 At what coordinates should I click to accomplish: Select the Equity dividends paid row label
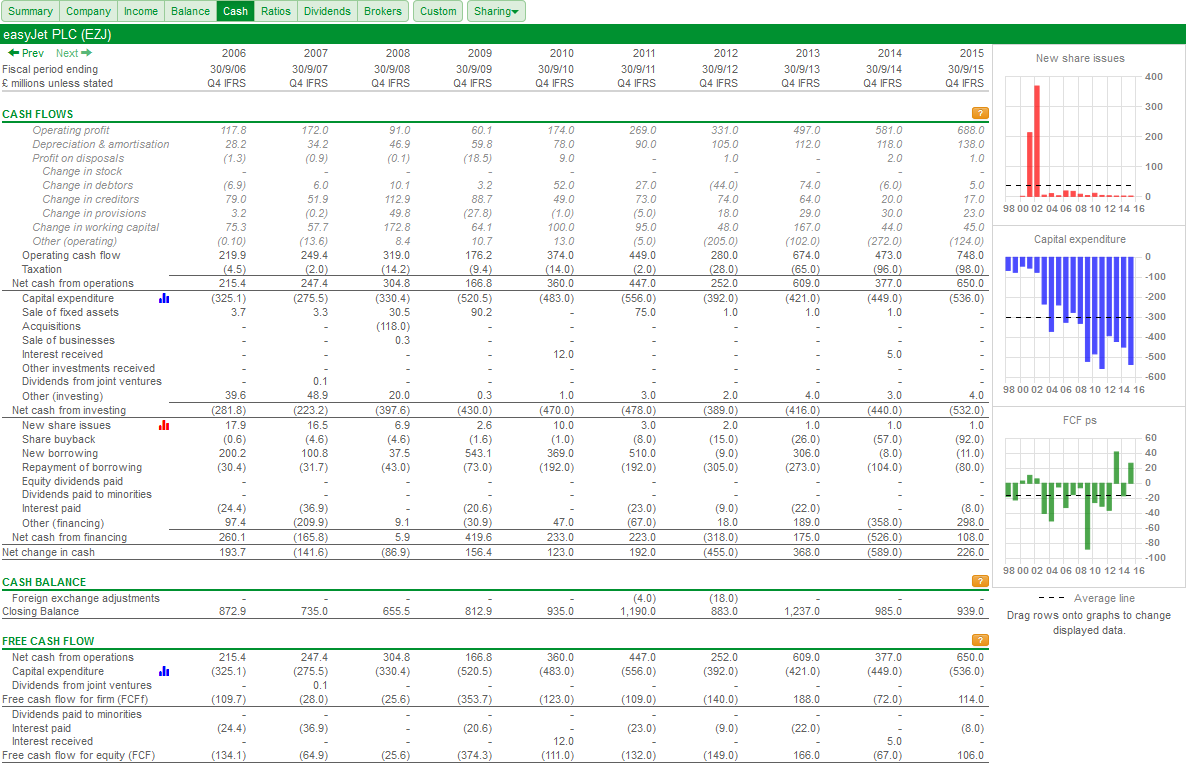(73, 481)
